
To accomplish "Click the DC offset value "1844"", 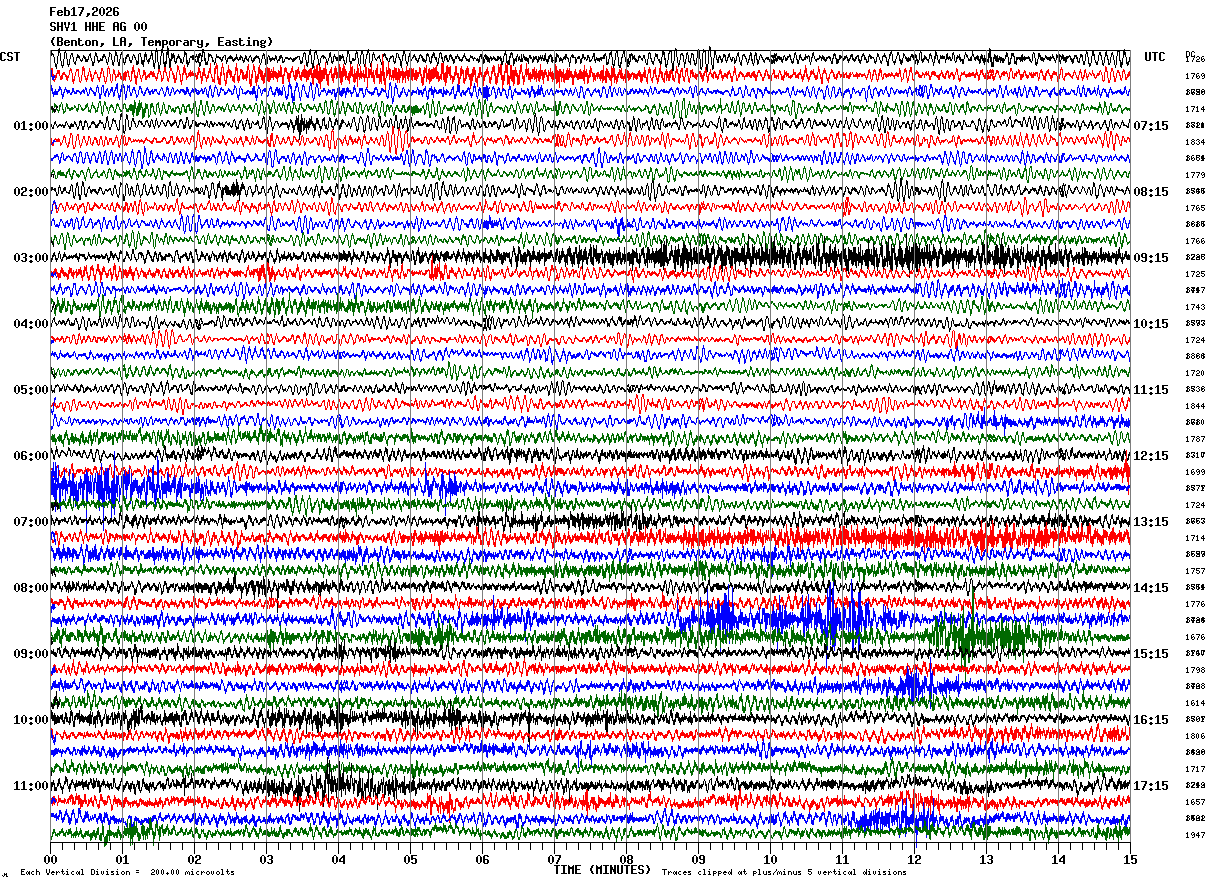I will (1195, 406).
